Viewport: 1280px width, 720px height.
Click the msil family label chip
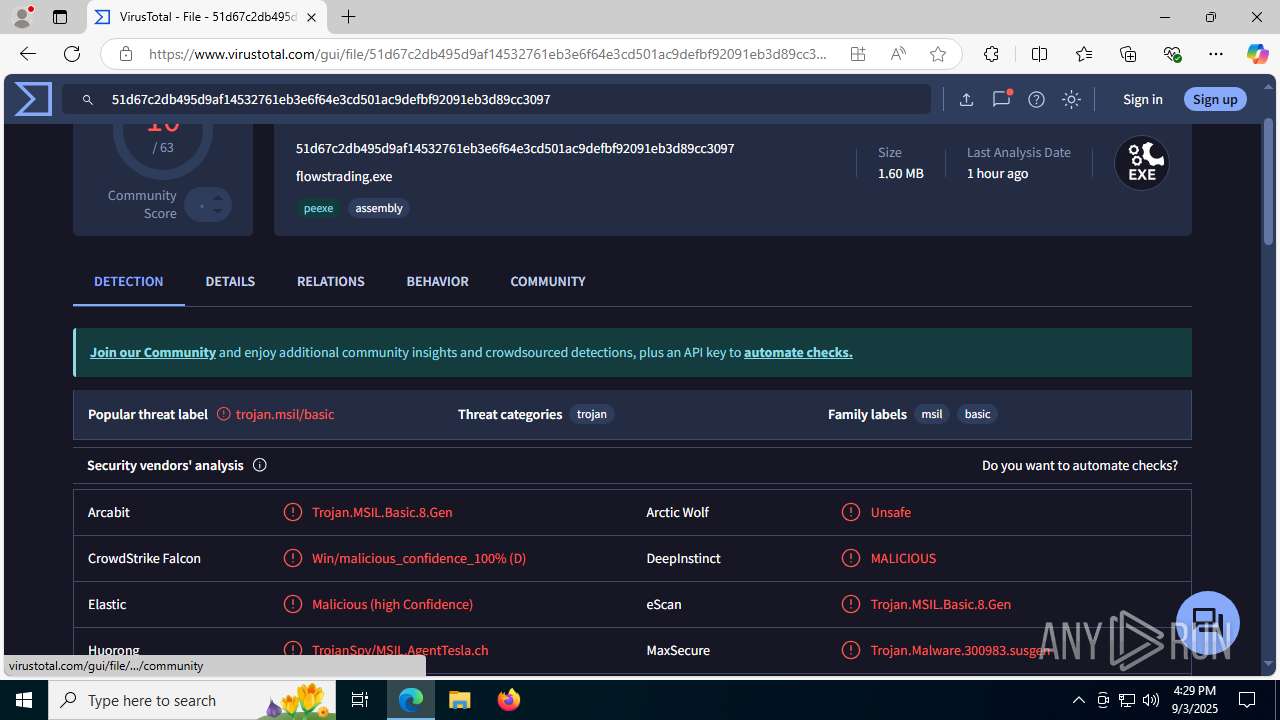pyautogui.click(x=932, y=414)
